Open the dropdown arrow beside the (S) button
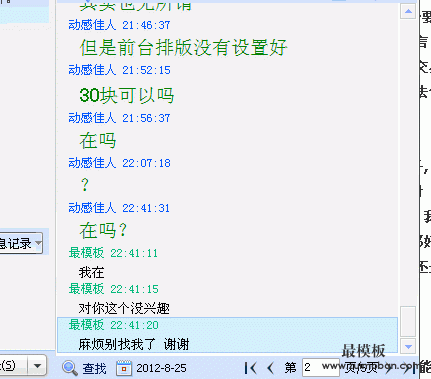Image resolution: width=431 pixels, height=379 pixels. coord(37,366)
